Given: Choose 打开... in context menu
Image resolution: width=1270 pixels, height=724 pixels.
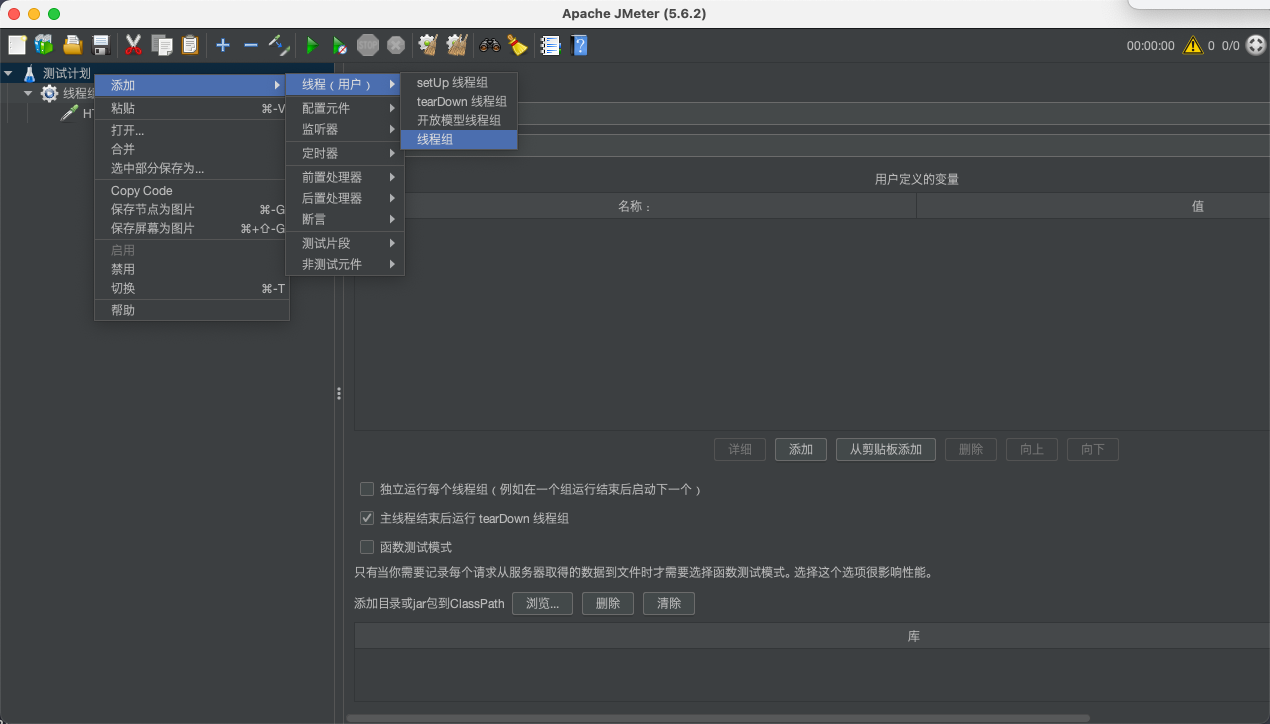Looking at the screenshot, I should coord(190,130).
